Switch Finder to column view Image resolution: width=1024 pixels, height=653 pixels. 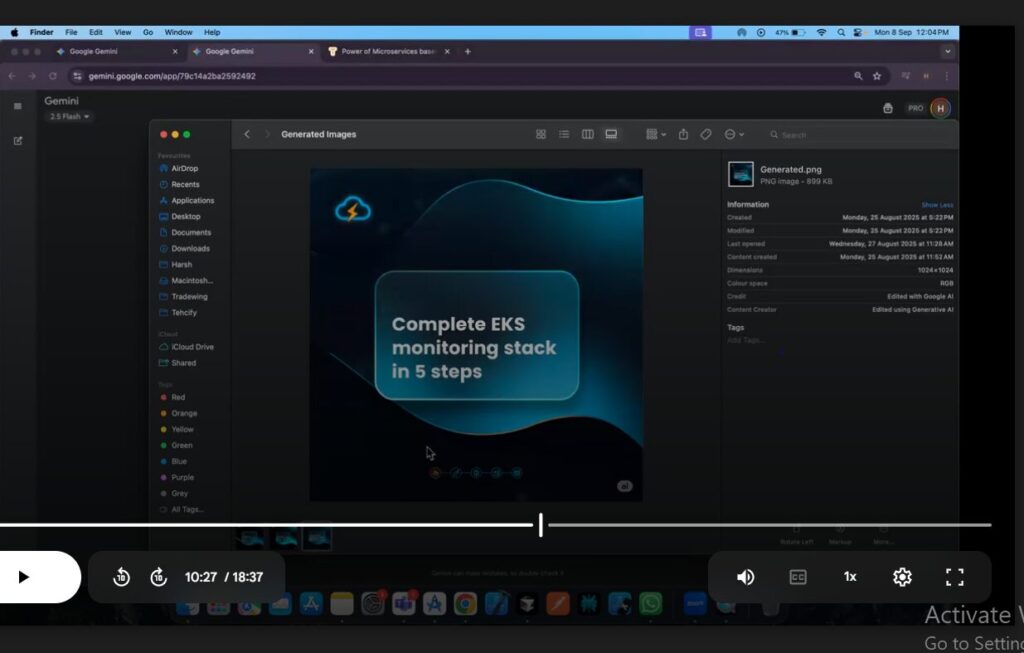[x=587, y=134]
